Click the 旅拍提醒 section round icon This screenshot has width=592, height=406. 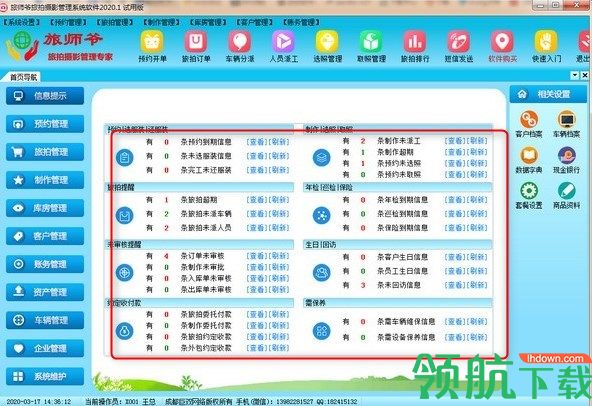point(125,216)
